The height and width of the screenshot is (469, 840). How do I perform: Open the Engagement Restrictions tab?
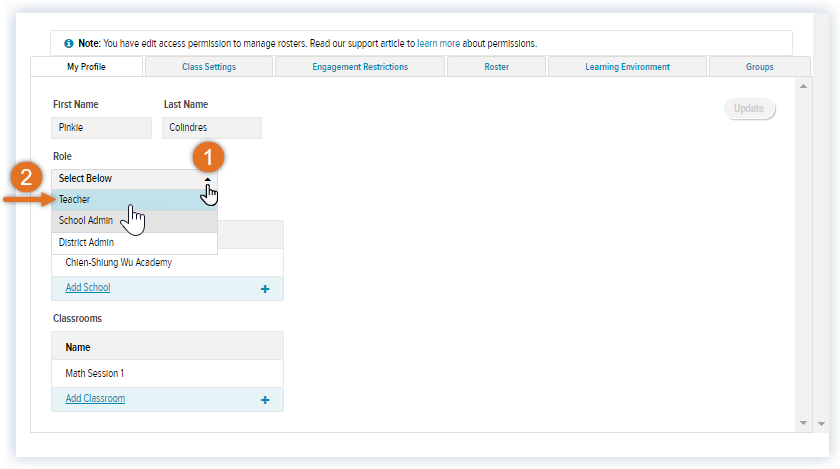(360, 66)
